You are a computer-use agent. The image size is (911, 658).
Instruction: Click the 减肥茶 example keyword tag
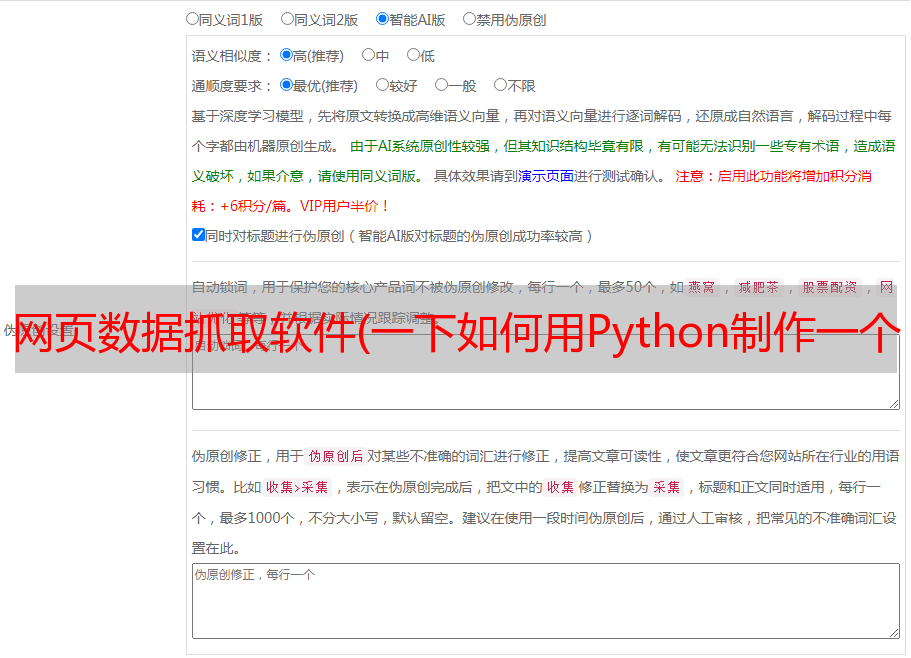click(758, 287)
